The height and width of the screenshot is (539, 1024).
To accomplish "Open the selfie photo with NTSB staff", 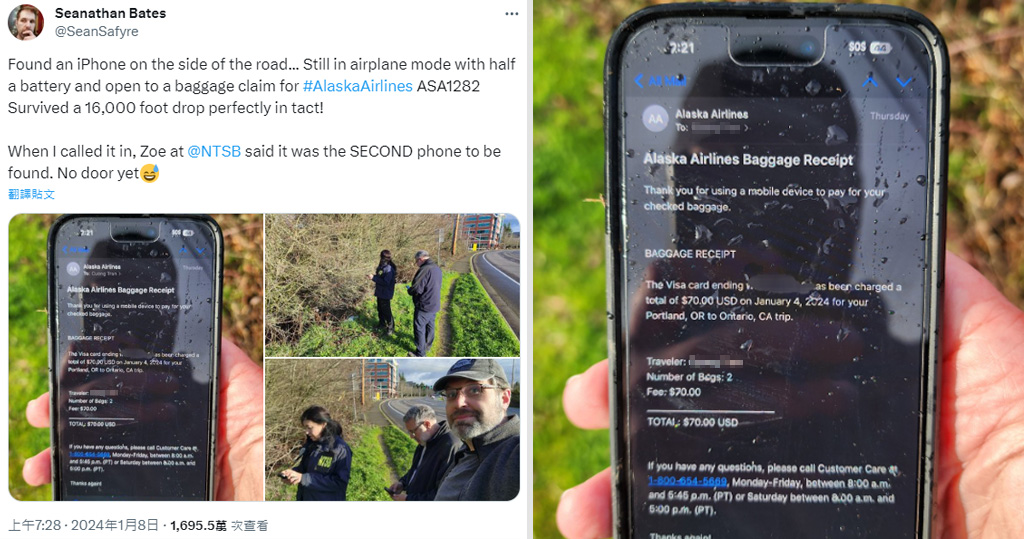I will 392,430.
